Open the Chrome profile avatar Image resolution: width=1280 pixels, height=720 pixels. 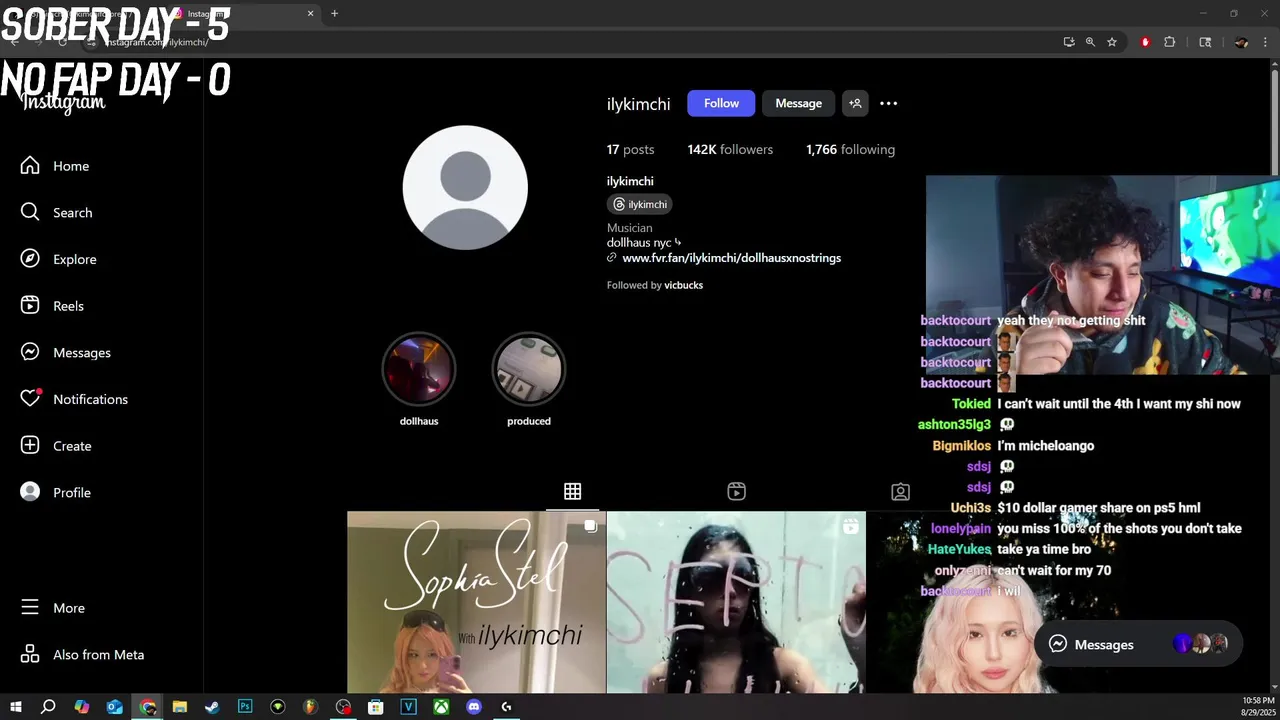(1241, 42)
